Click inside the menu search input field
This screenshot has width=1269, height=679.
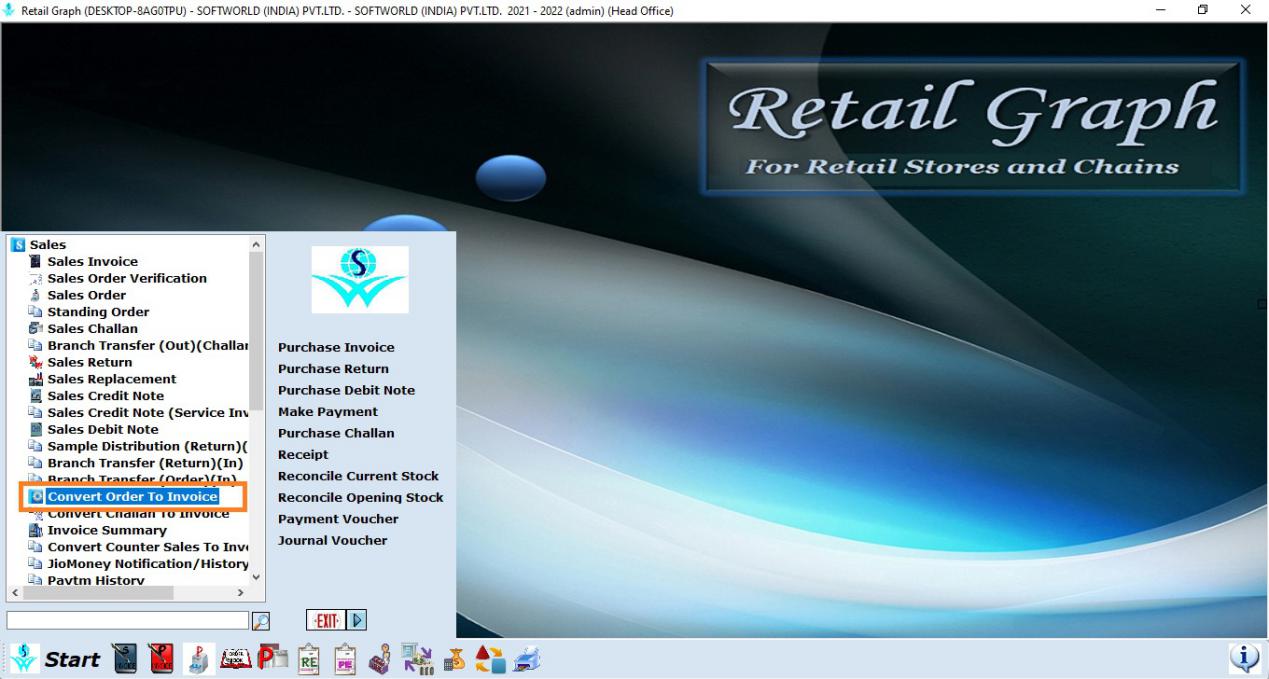pos(127,620)
